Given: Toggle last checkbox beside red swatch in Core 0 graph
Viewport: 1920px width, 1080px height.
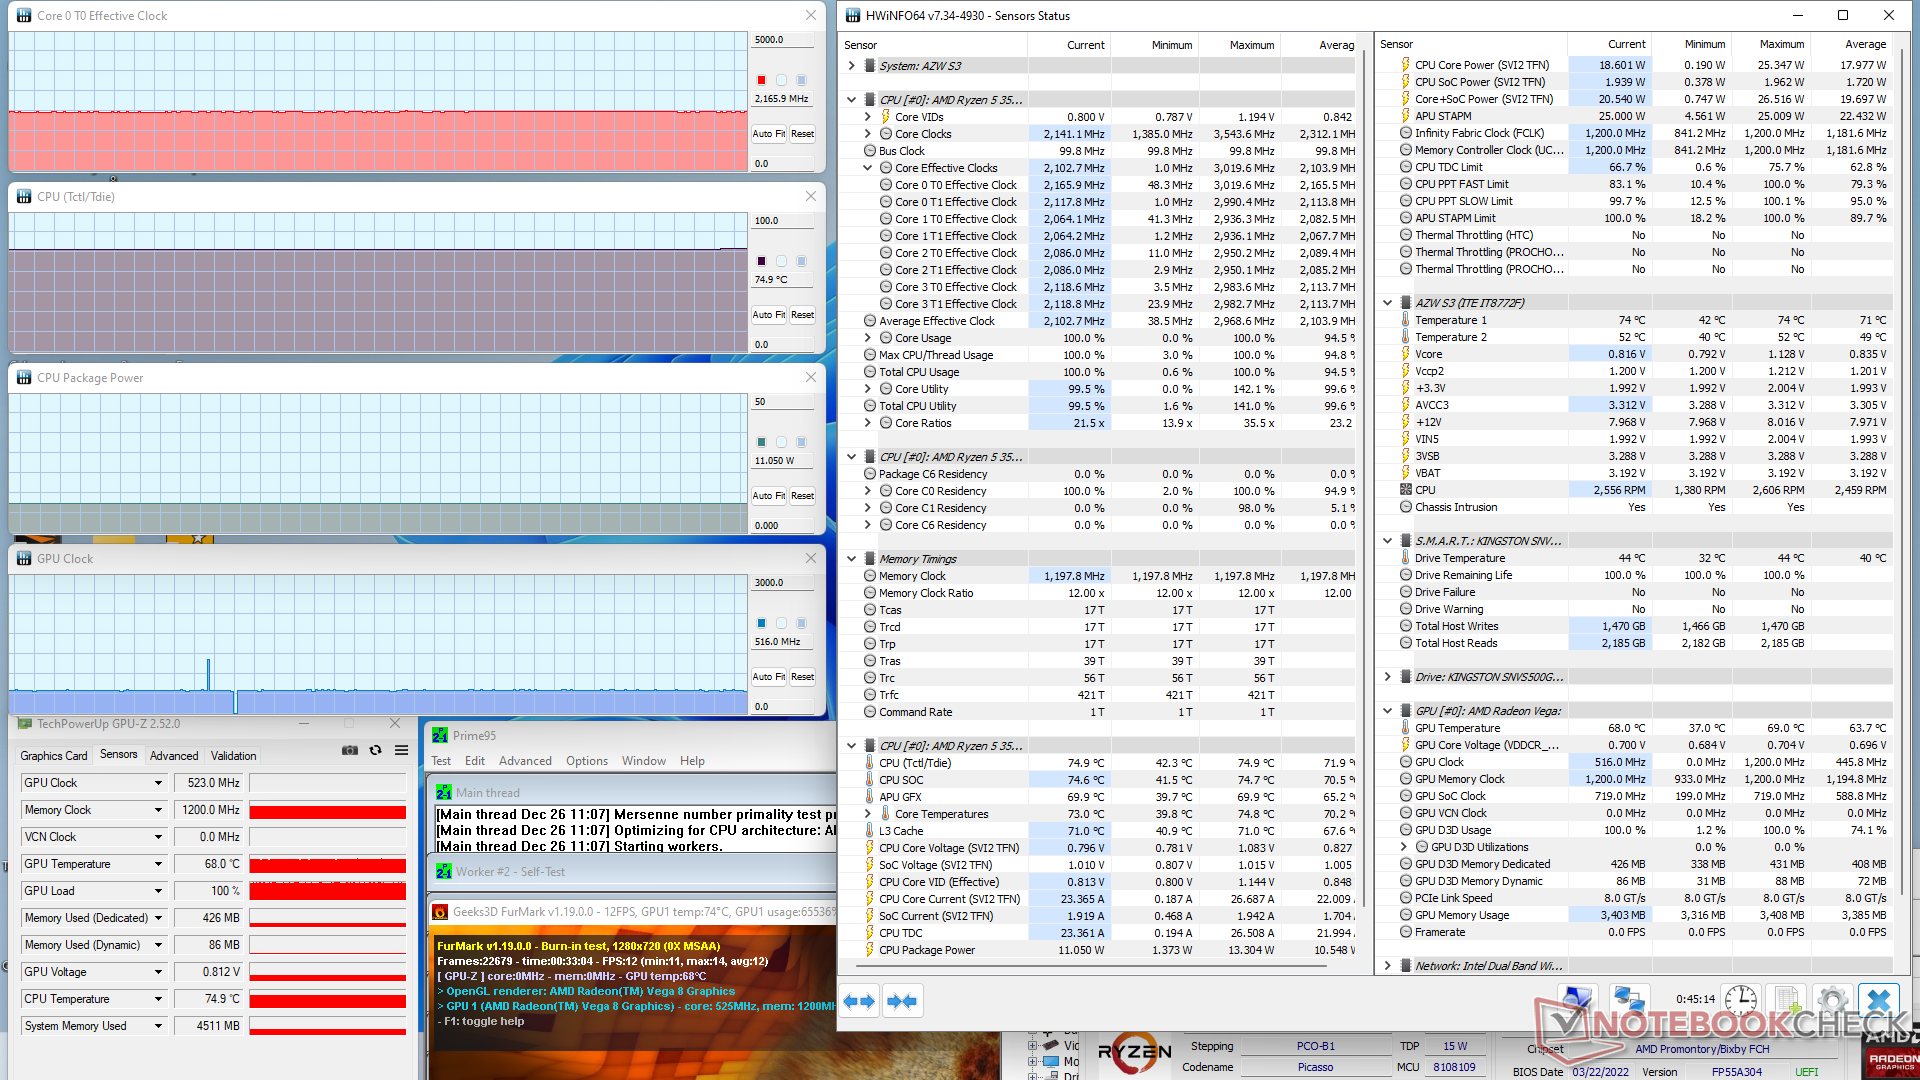Looking at the screenshot, I should tap(801, 80).
